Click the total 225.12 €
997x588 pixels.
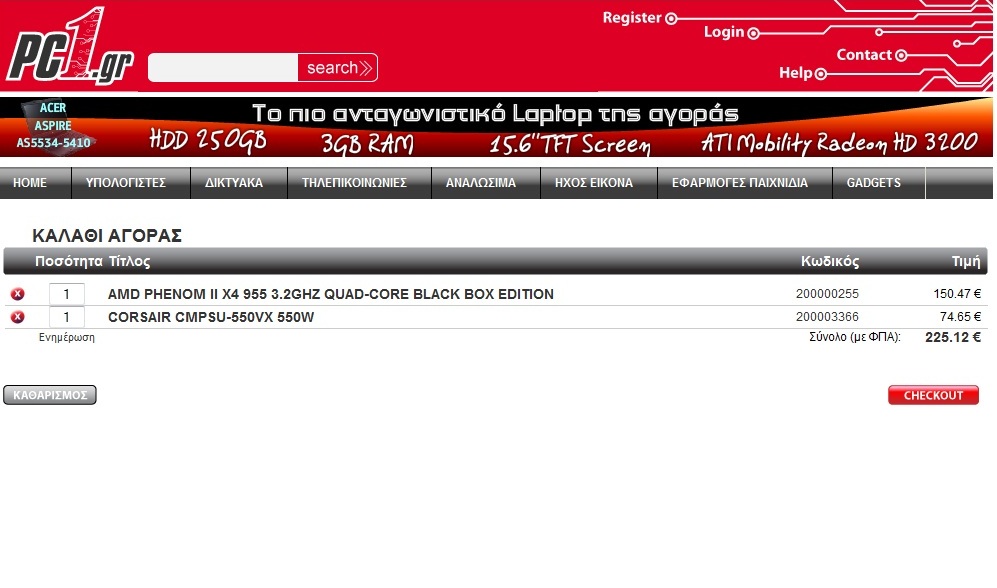pyautogui.click(x=953, y=337)
